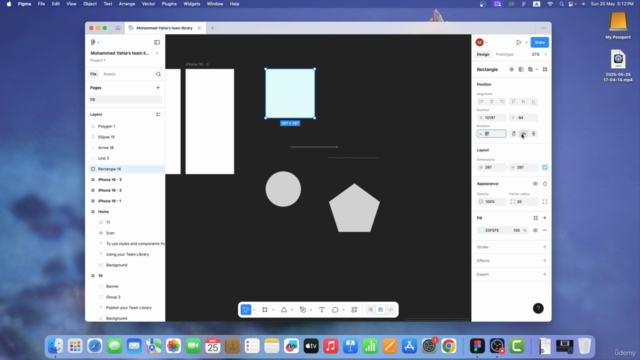The width and height of the screenshot is (640, 360).
Task: Switch to the Assets tab
Action: pos(109,74)
